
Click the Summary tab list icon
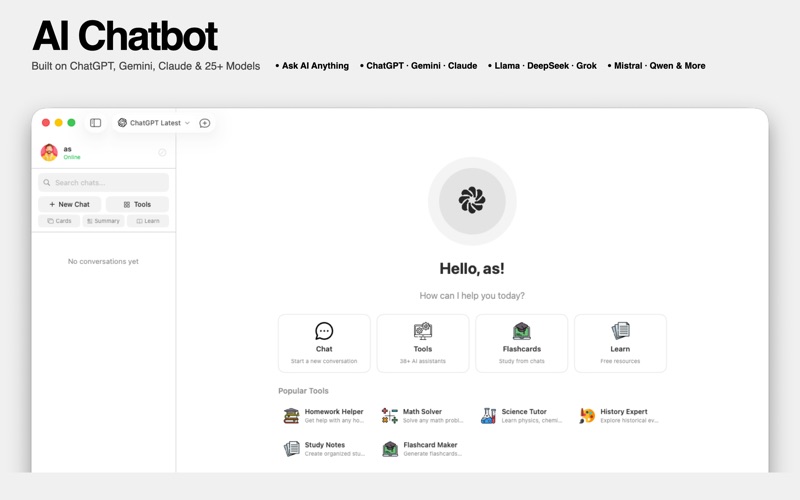coord(90,221)
